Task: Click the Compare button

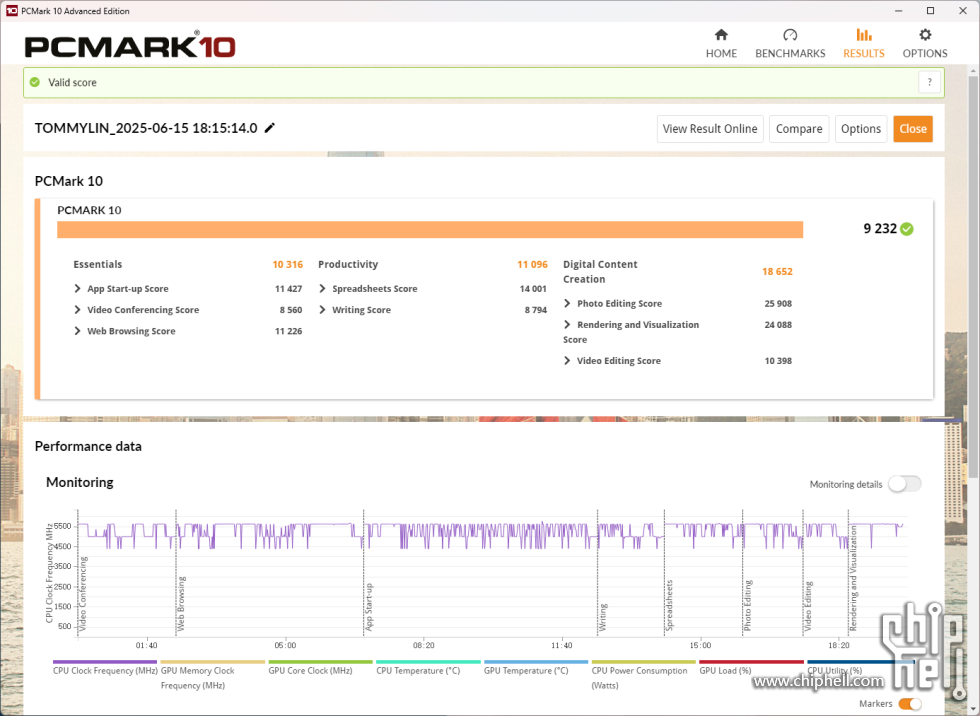Action: [x=799, y=129]
